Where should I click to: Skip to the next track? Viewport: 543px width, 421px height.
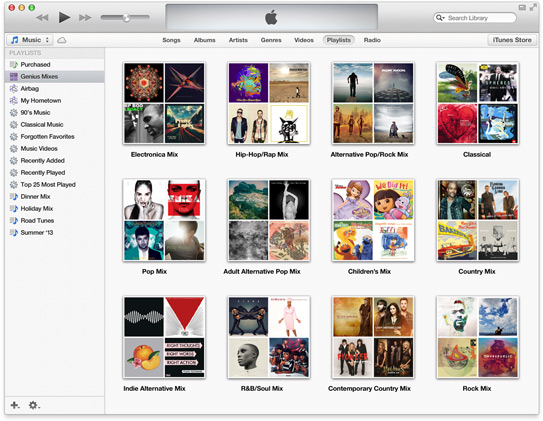(x=85, y=17)
